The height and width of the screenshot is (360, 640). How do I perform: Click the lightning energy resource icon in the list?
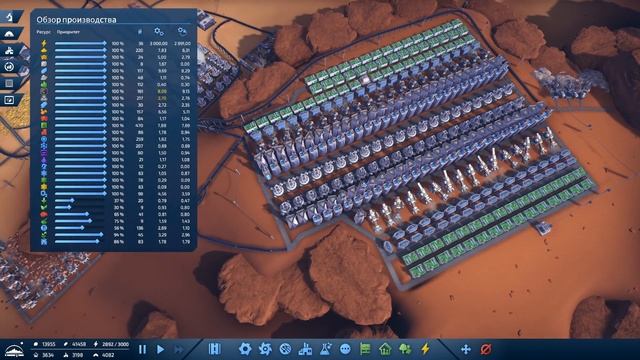[44, 43]
